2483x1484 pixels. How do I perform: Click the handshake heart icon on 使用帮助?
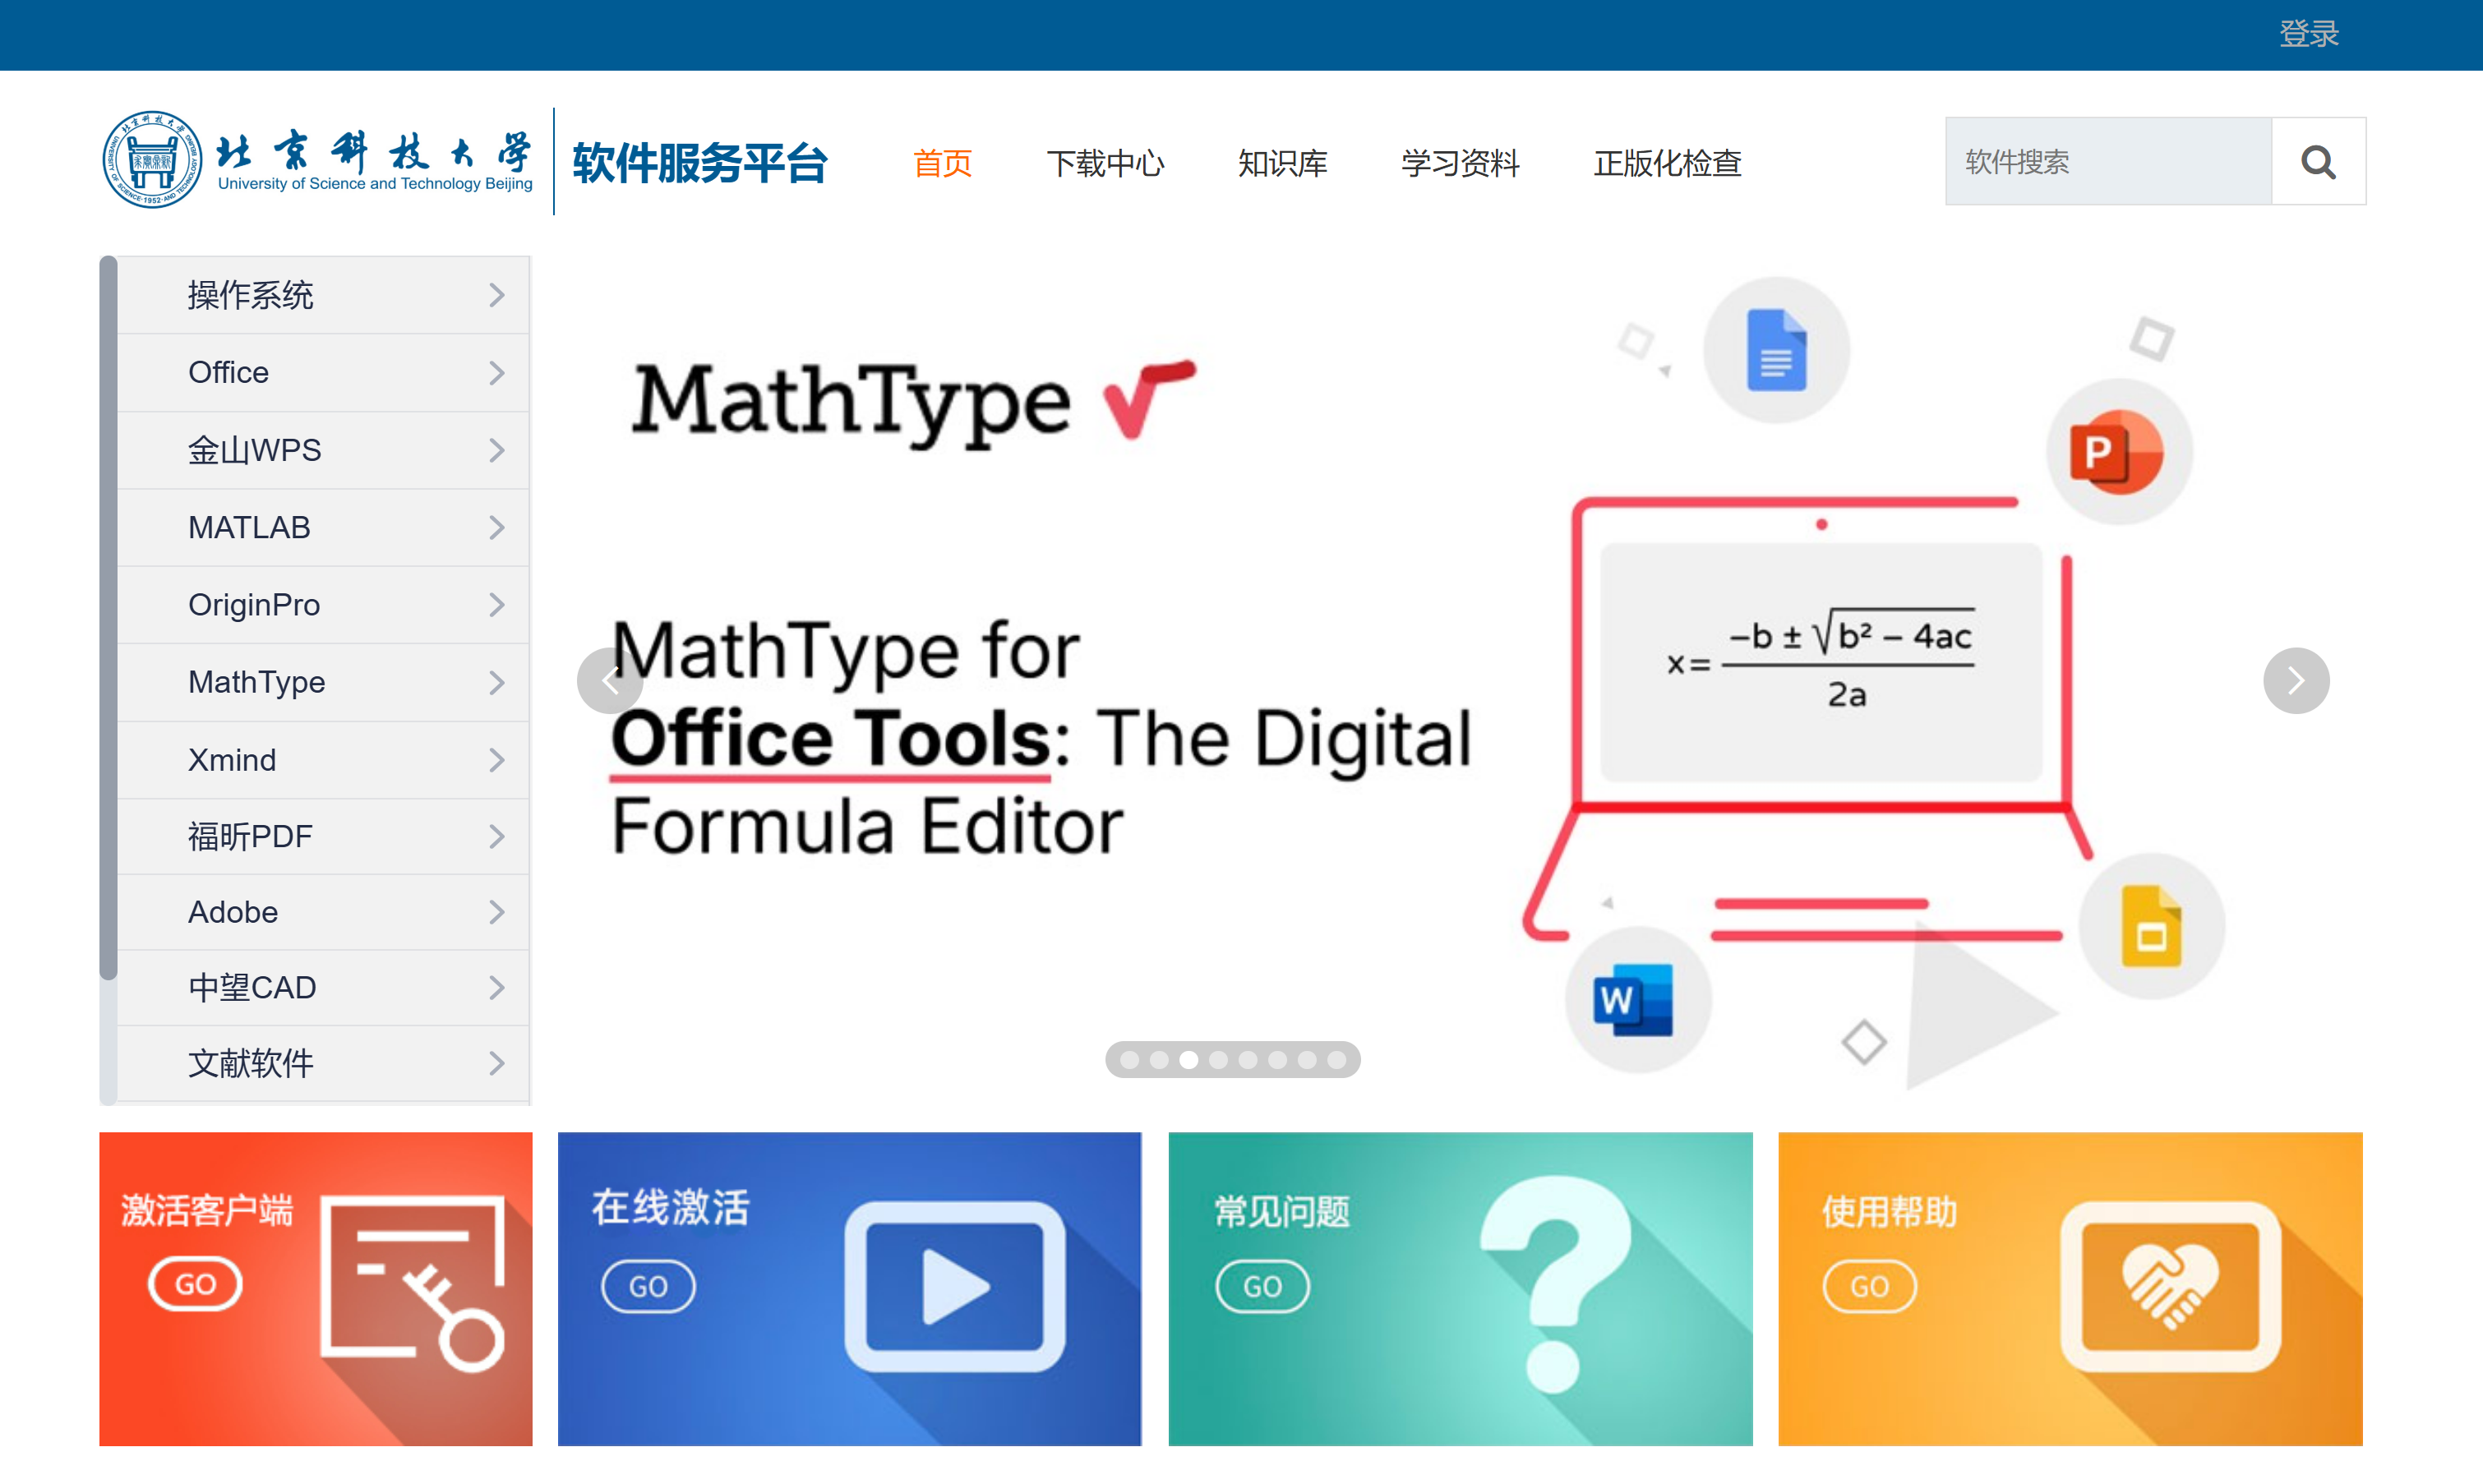point(2170,1286)
